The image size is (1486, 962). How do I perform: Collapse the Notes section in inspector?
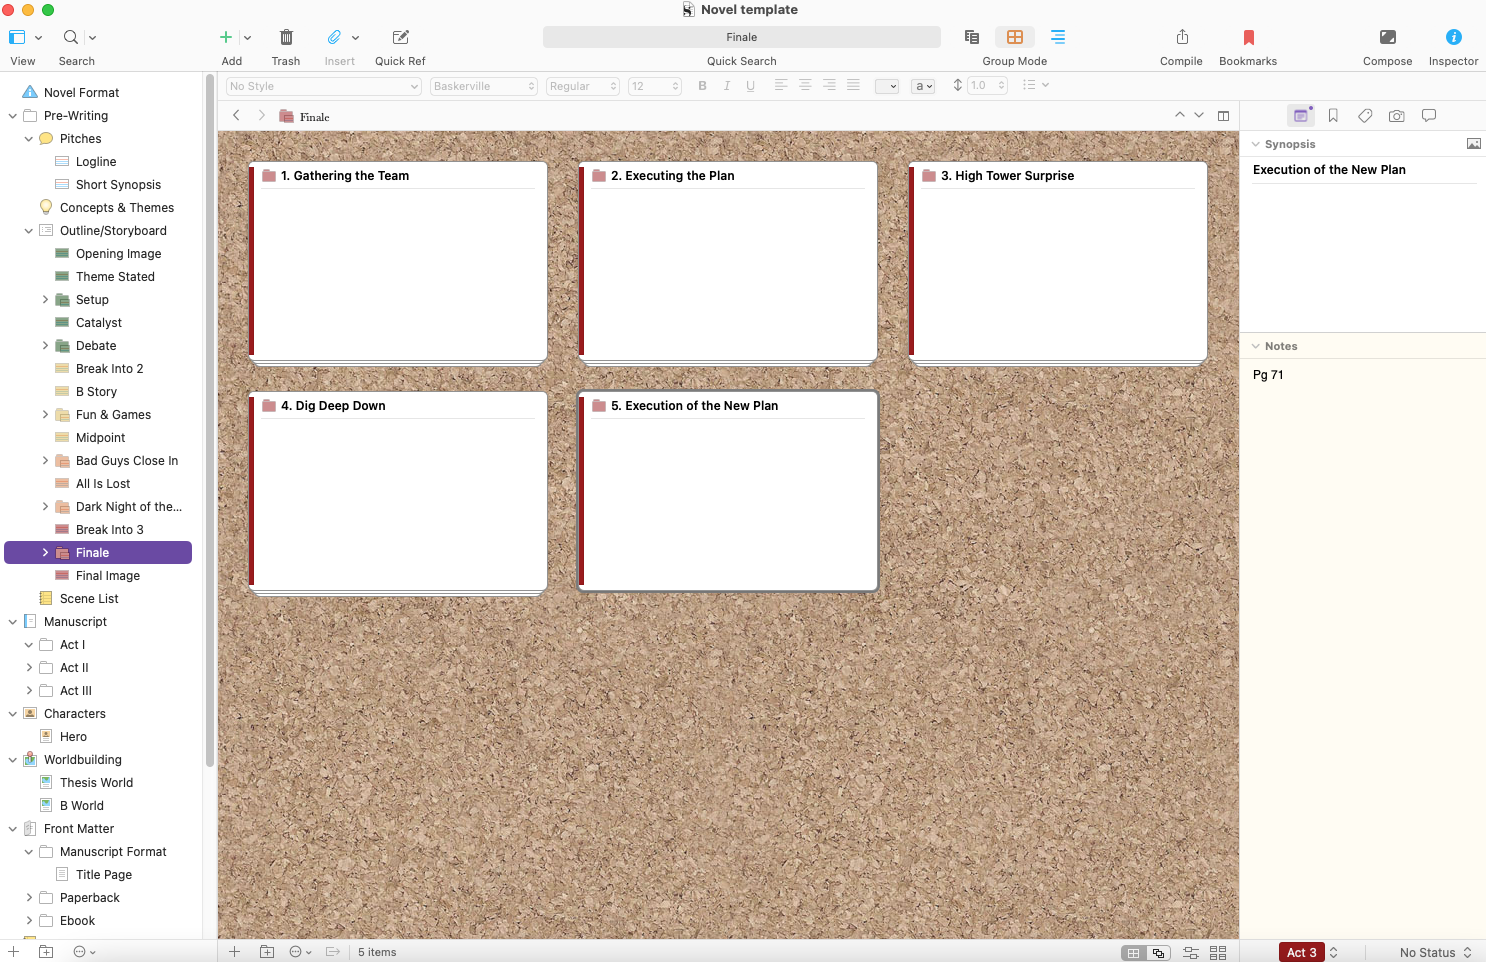point(1256,346)
